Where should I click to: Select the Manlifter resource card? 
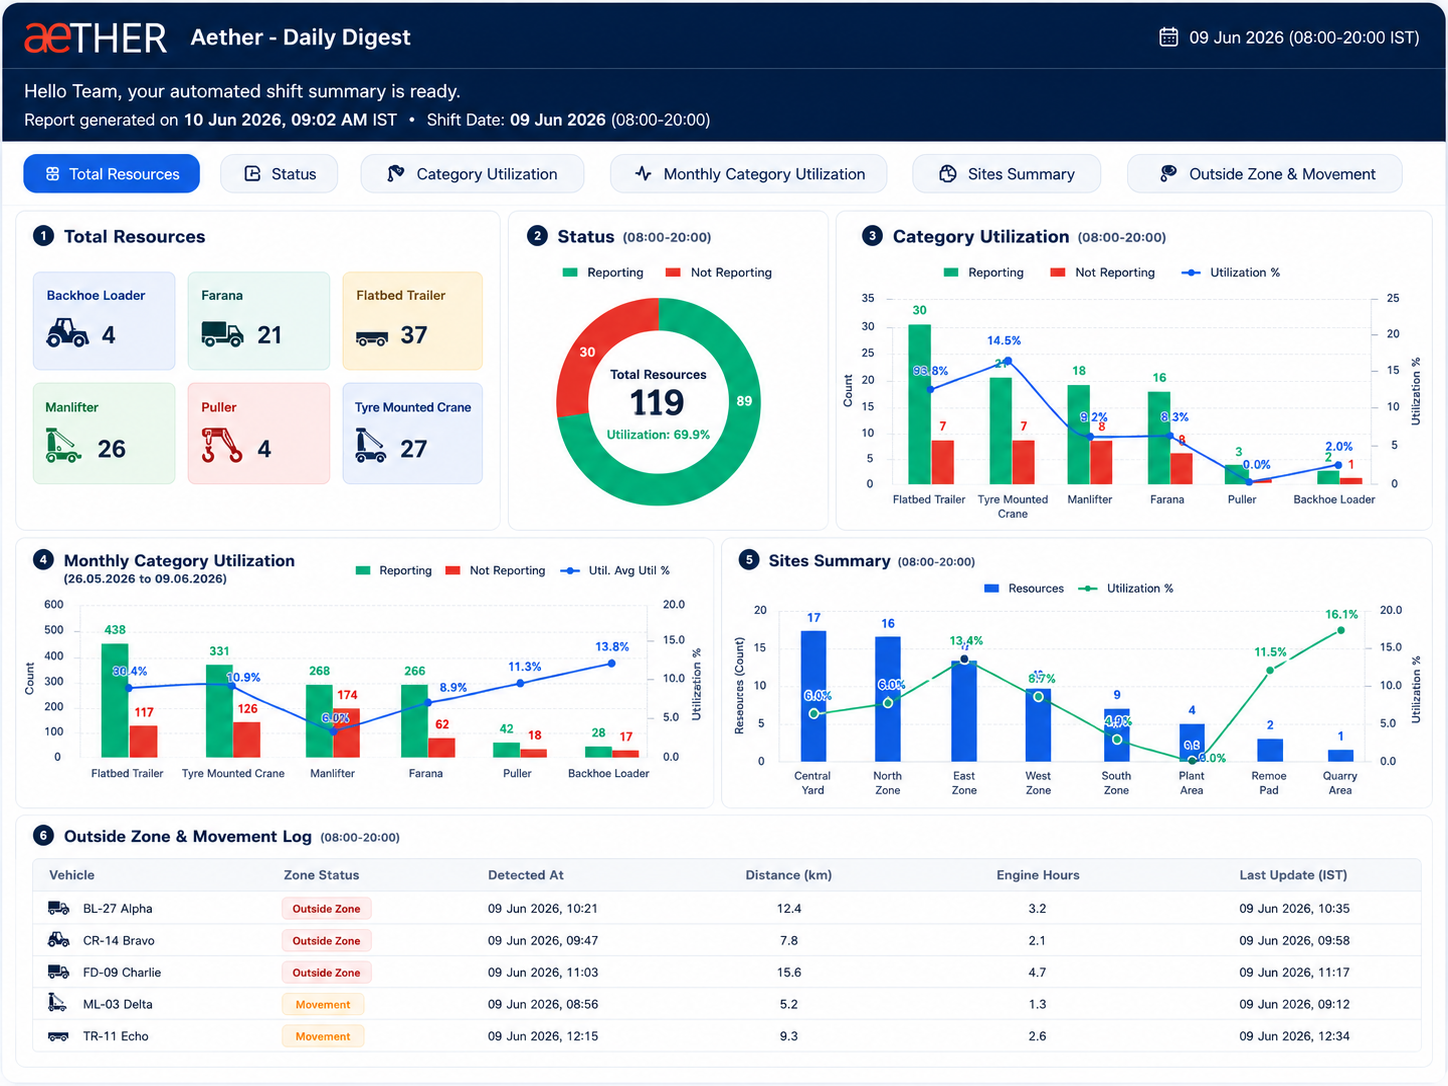coord(104,434)
